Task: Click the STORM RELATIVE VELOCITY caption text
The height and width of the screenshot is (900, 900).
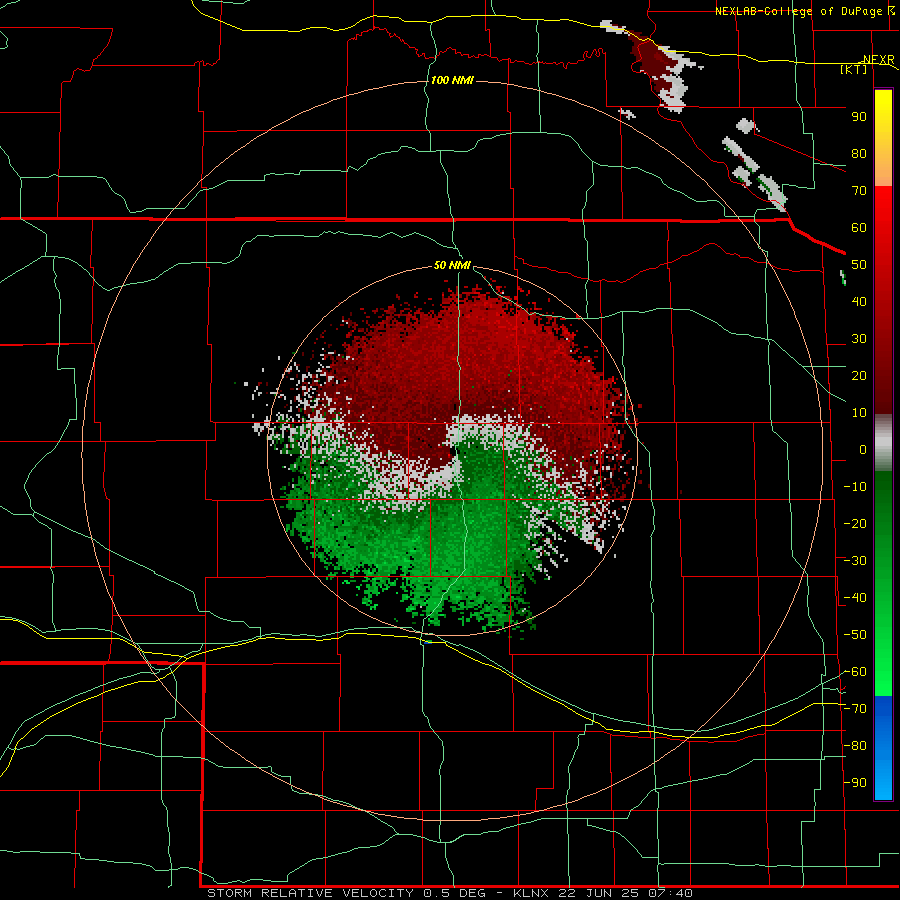Action: (x=310, y=893)
